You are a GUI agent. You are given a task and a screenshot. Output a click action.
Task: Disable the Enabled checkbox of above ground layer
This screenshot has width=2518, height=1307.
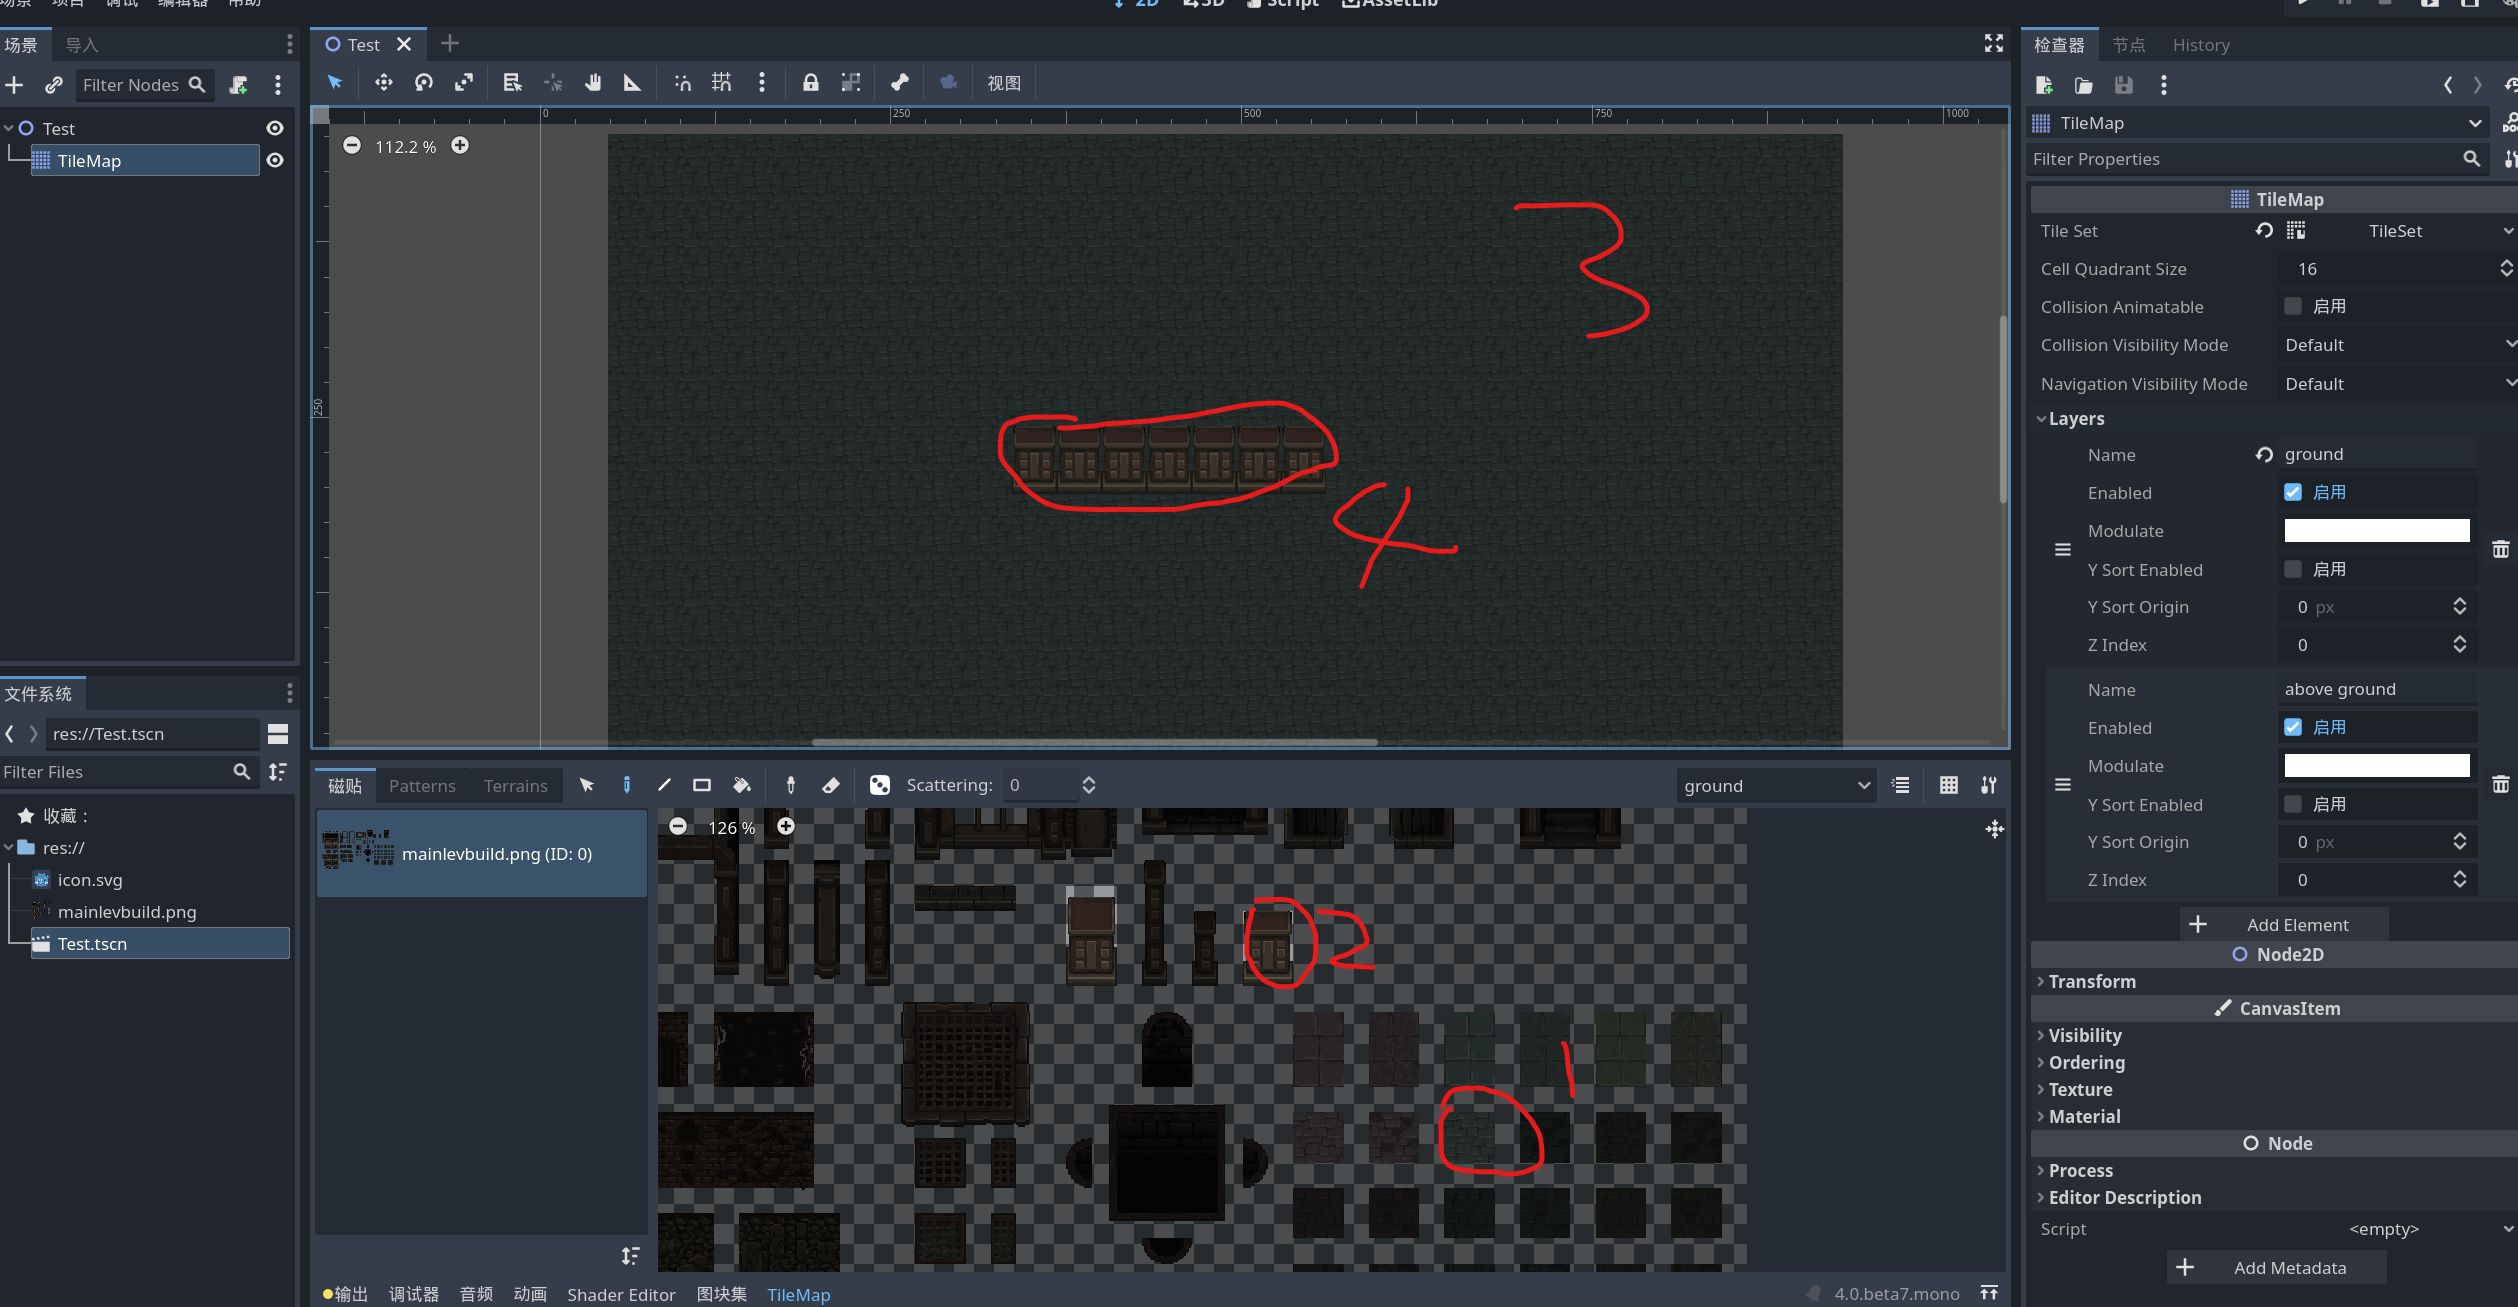point(2295,727)
